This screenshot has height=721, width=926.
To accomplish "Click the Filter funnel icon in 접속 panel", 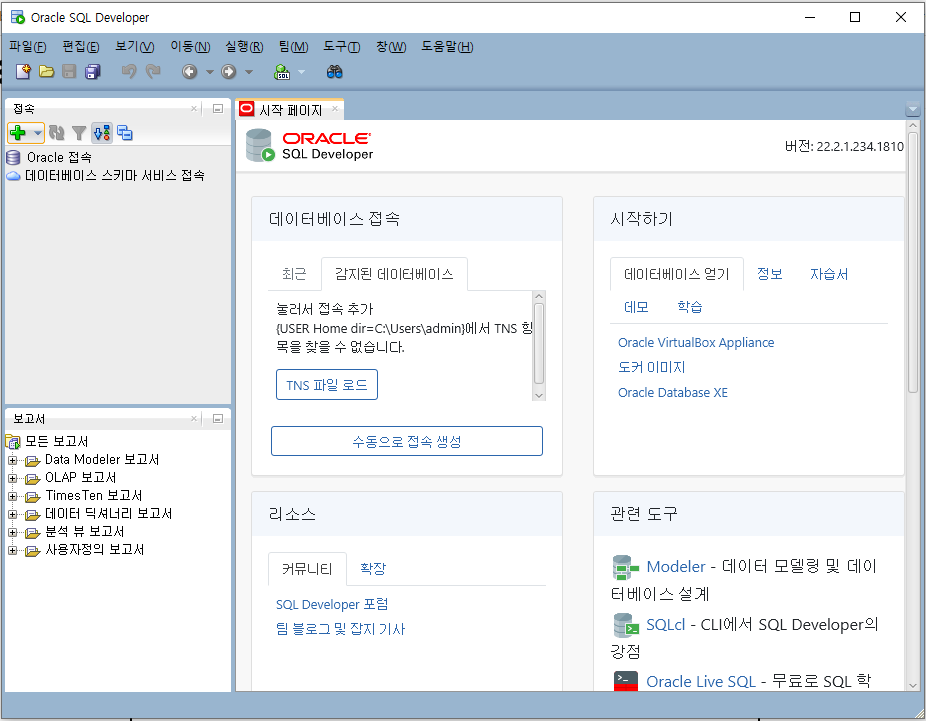I will click(79, 133).
